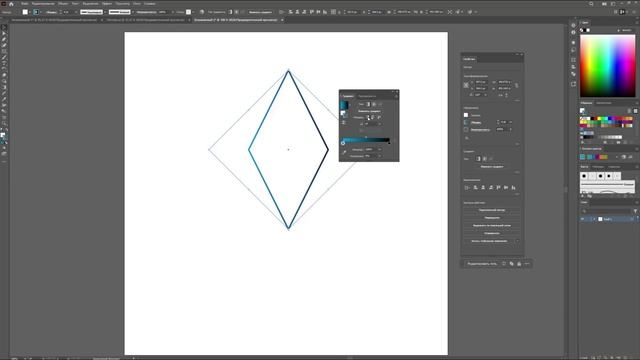This screenshot has width=640, height=360.
Task: Click the radial gradient icon in the Properties panel
Action: tap(484, 159)
